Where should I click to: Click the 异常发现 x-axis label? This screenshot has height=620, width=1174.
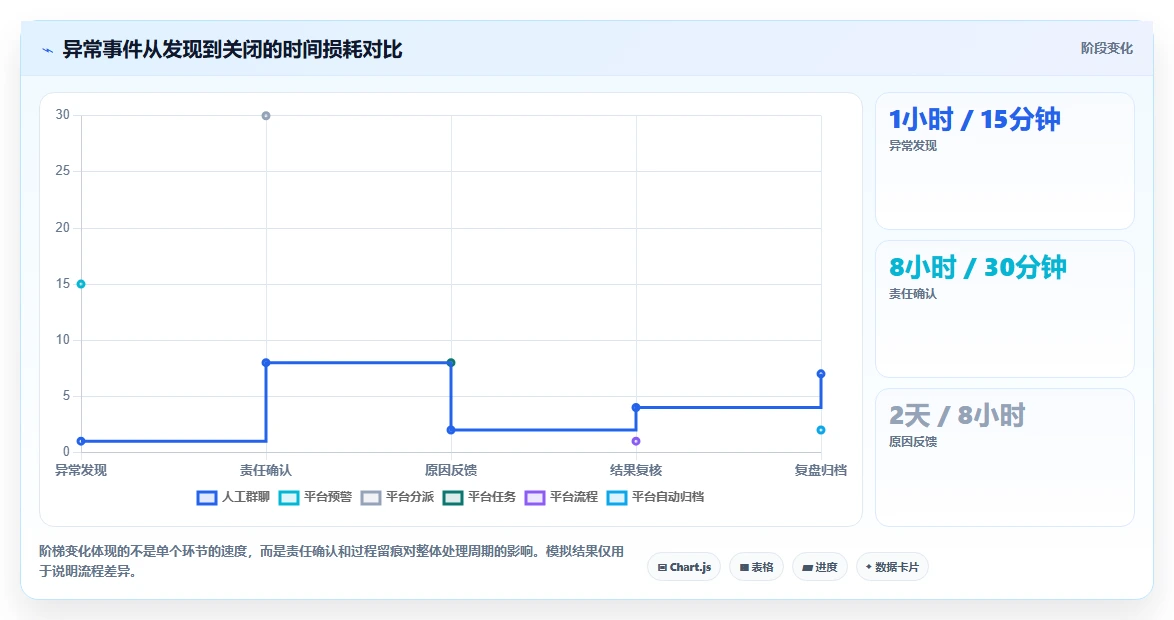[x=81, y=470]
